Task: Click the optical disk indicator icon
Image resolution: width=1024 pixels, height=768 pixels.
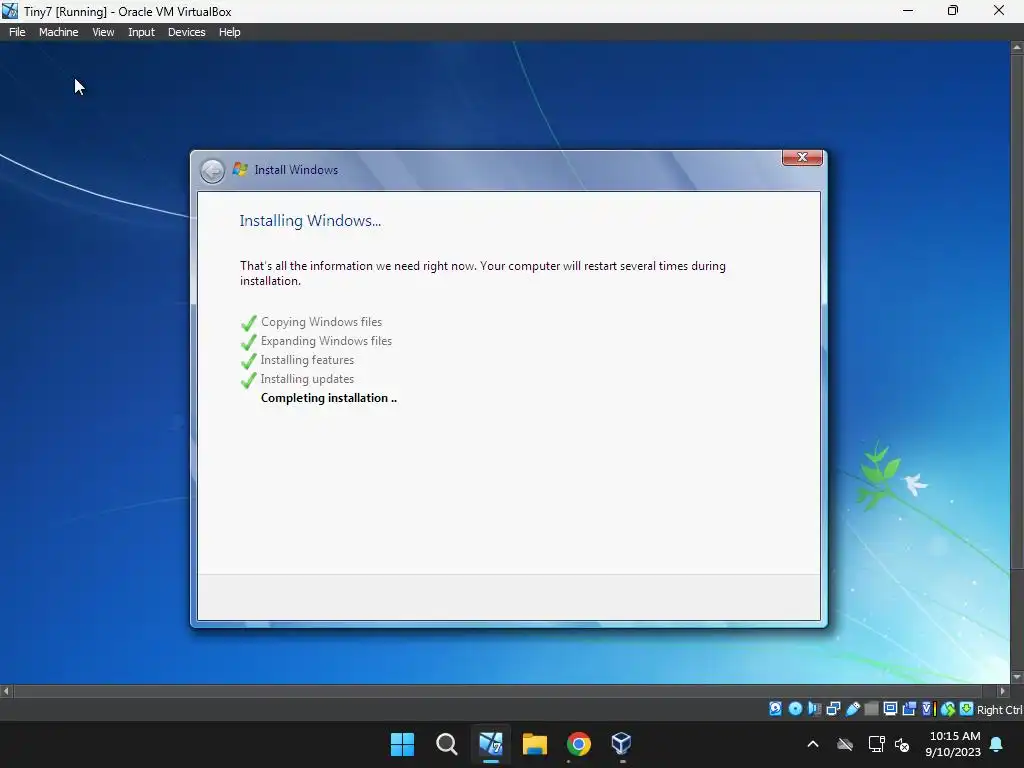Action: tap(795, 709)
